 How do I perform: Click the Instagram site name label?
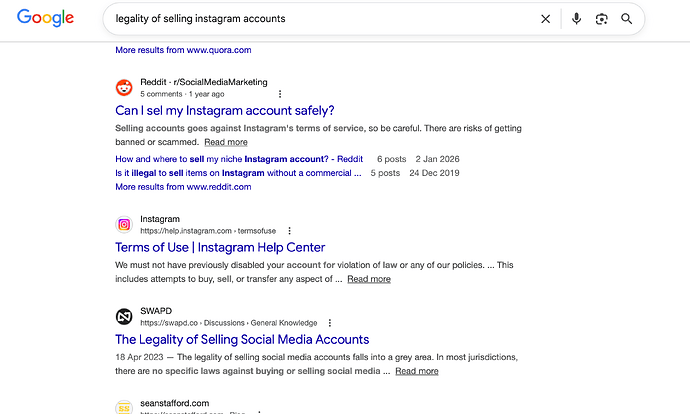(x=160, y=219)
